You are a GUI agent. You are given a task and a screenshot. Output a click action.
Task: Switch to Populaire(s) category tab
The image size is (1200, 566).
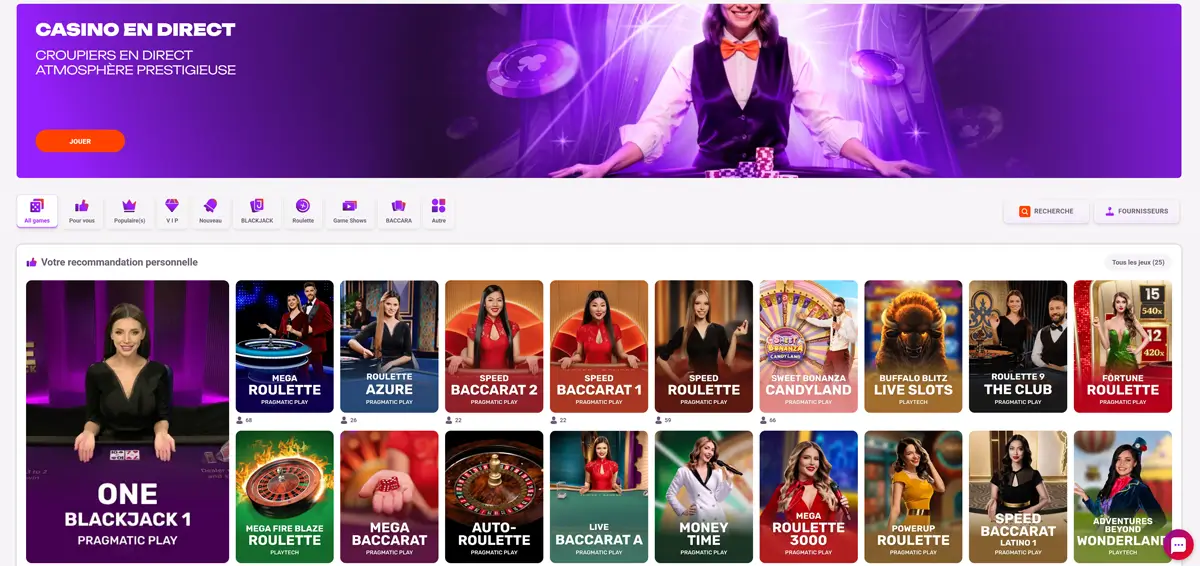[129, 211]
